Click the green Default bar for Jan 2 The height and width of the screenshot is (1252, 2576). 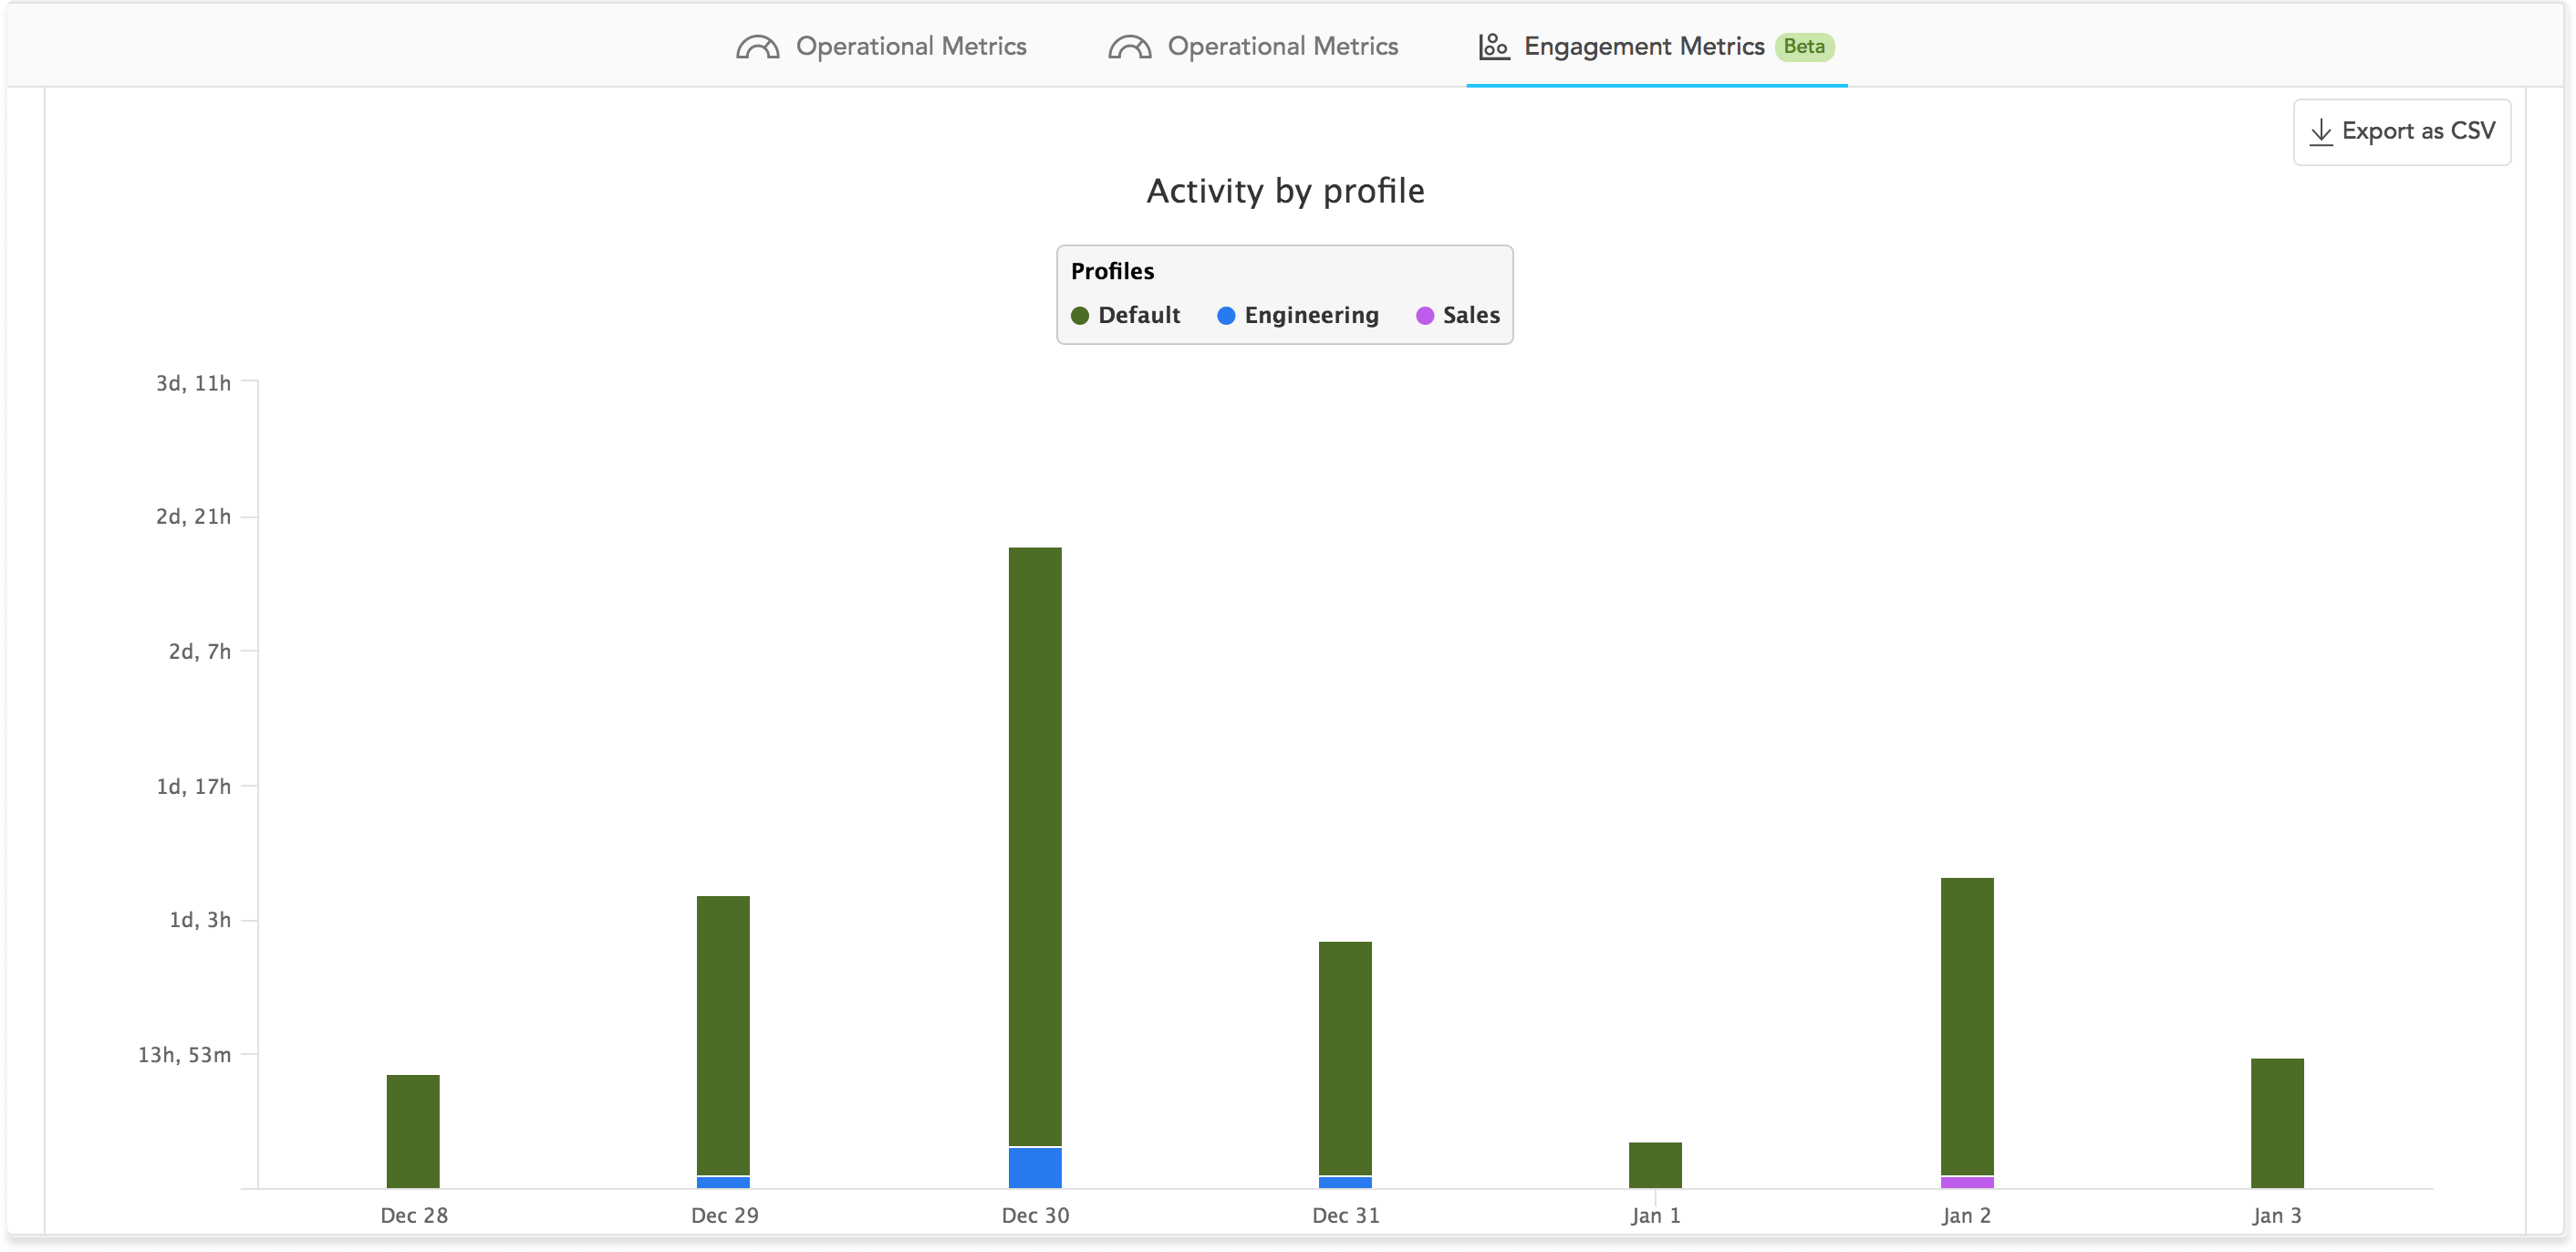point(1967,1026)
